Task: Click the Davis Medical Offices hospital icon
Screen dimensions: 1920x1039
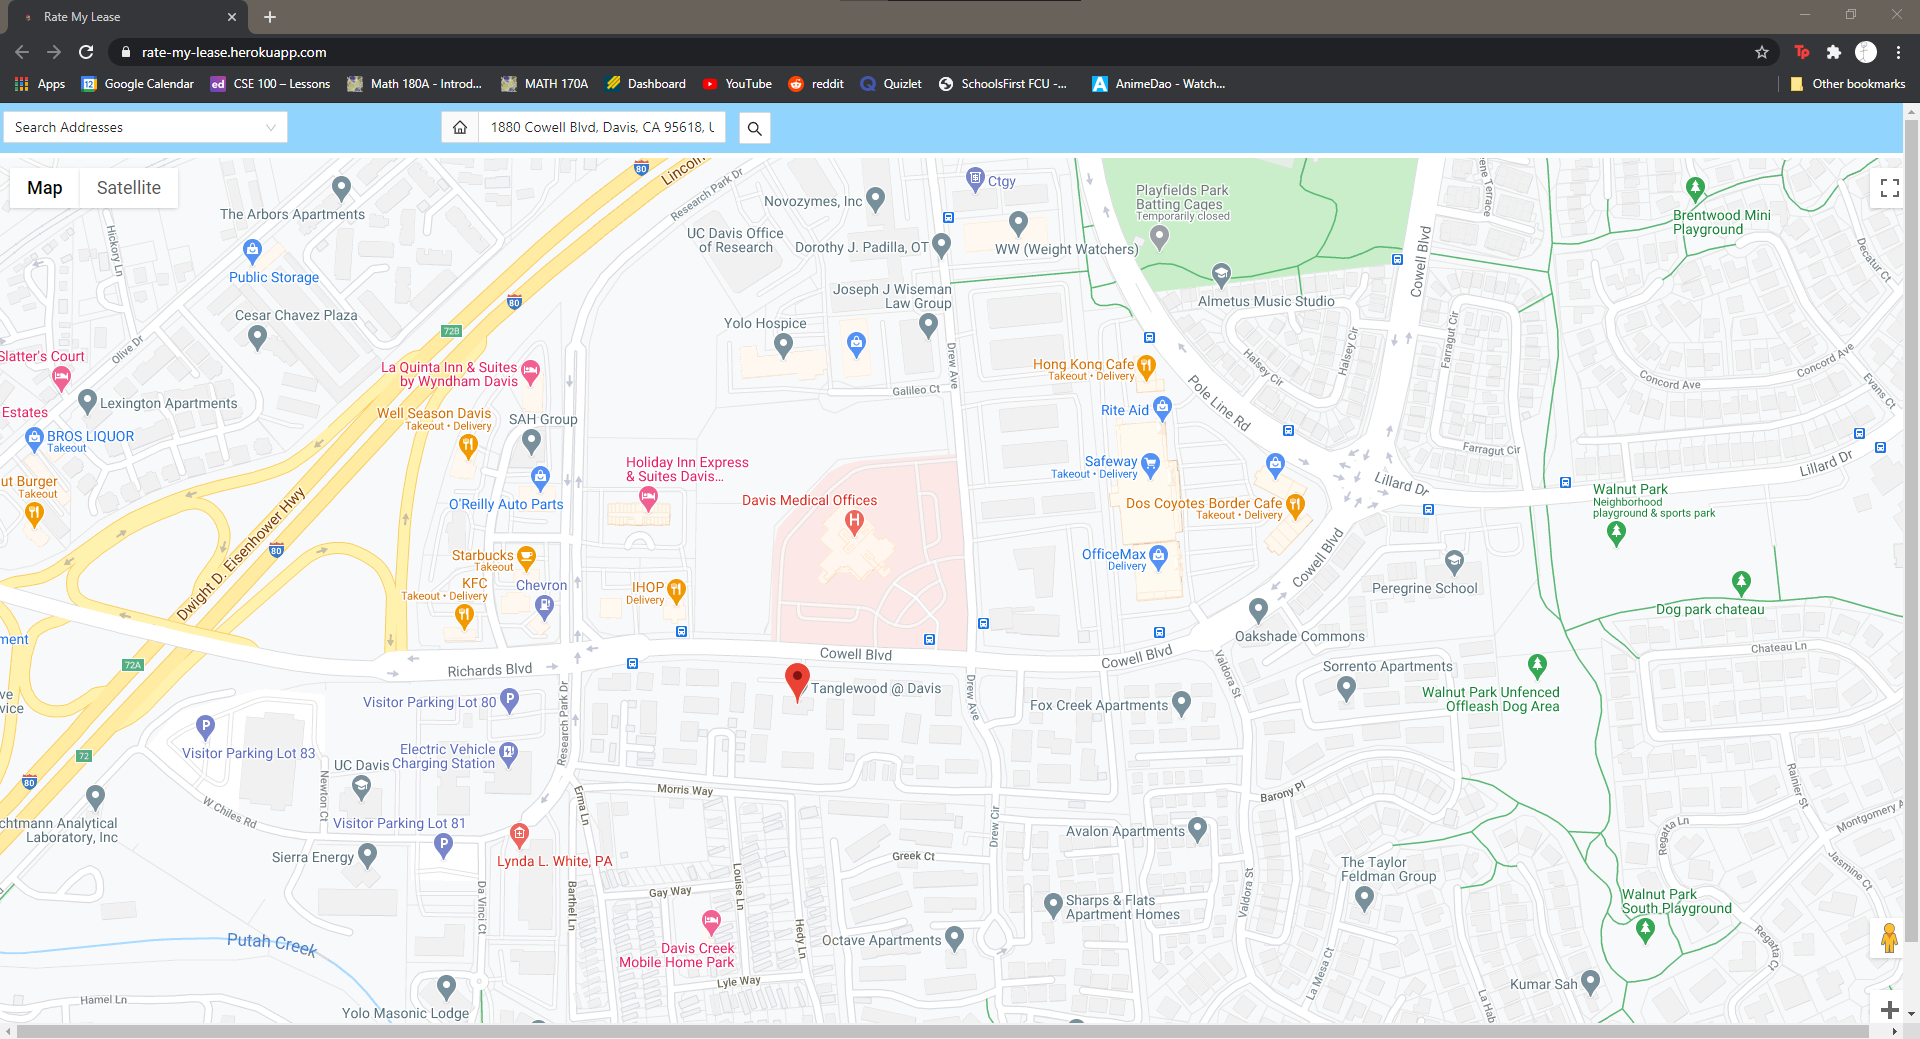Action: [854, 521]
